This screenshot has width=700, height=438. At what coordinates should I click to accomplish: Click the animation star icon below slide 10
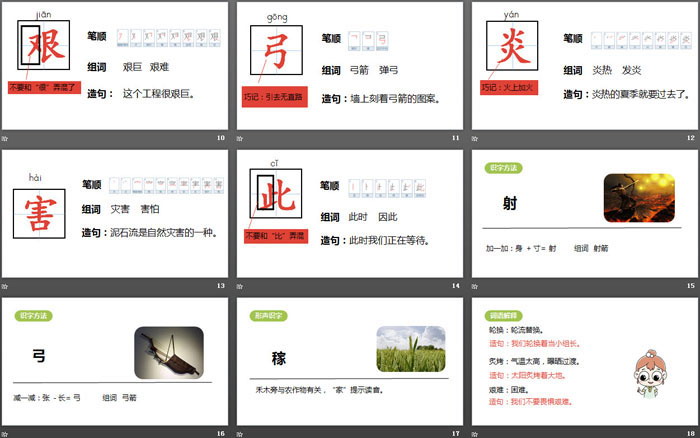(5, 137)
